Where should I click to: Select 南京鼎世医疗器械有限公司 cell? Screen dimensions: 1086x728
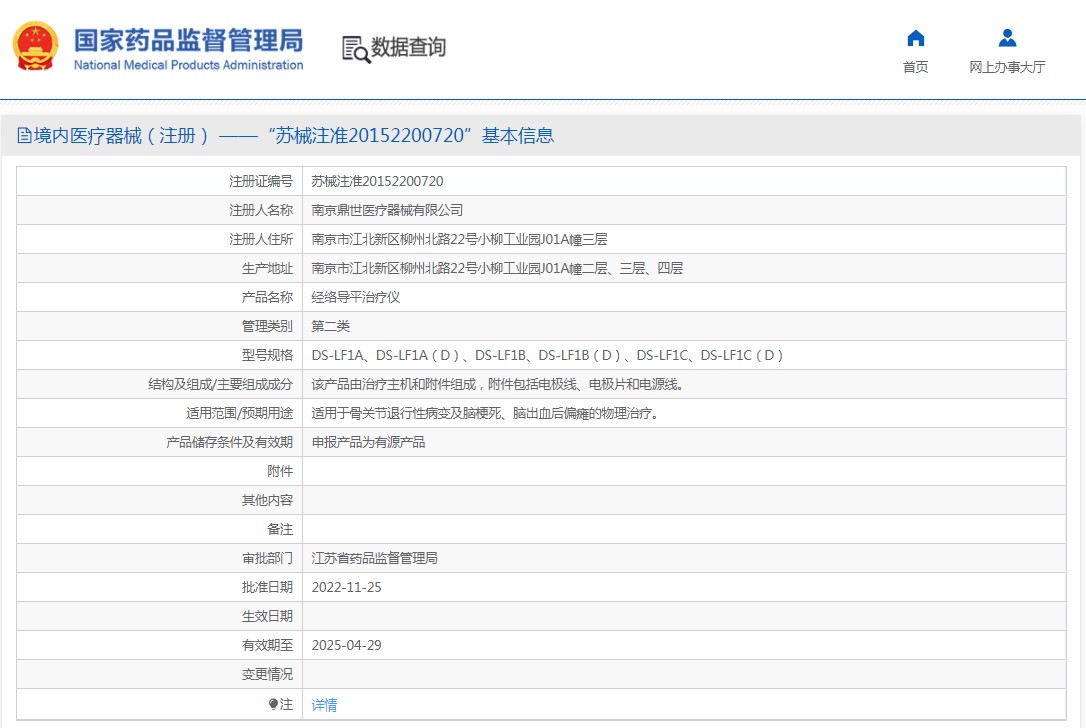[387, 211]
